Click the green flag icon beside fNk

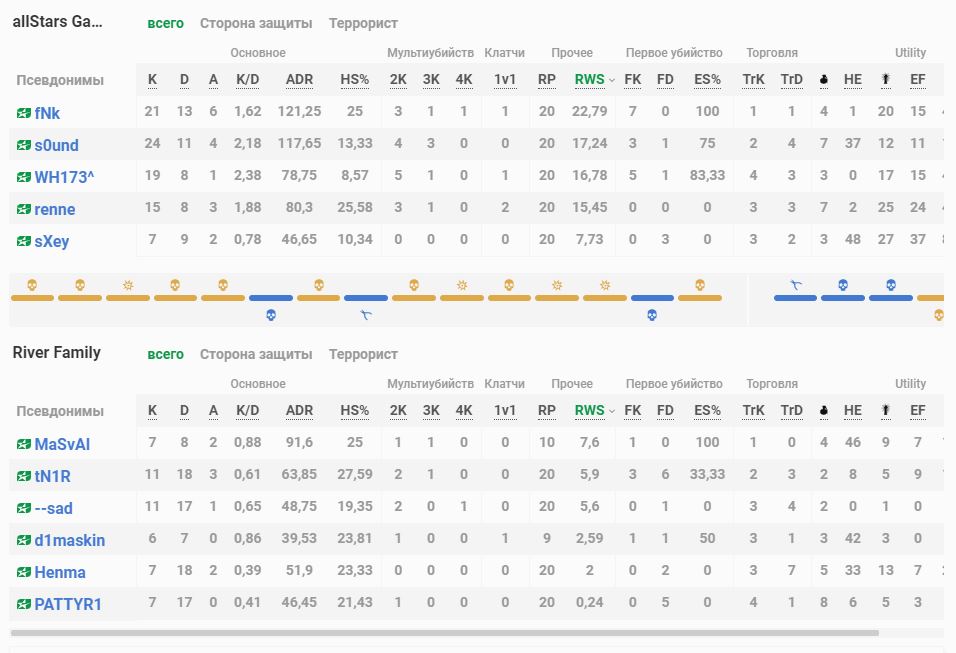(24, 113)
